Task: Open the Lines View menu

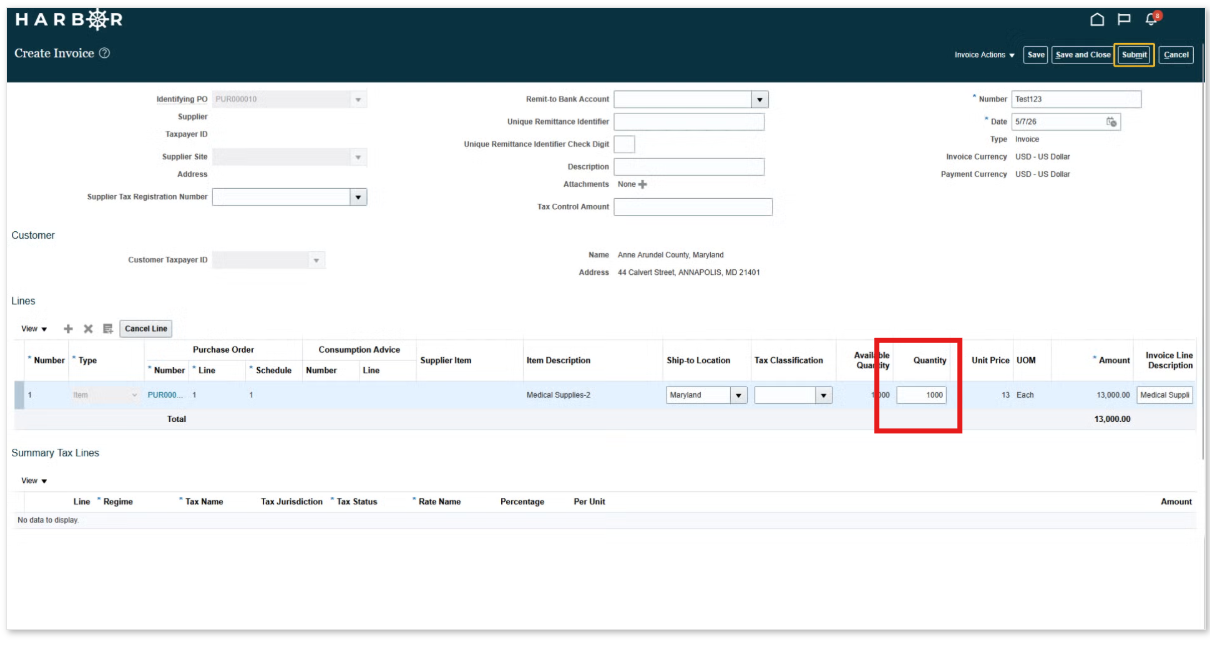Action: (x=34, y=329)
